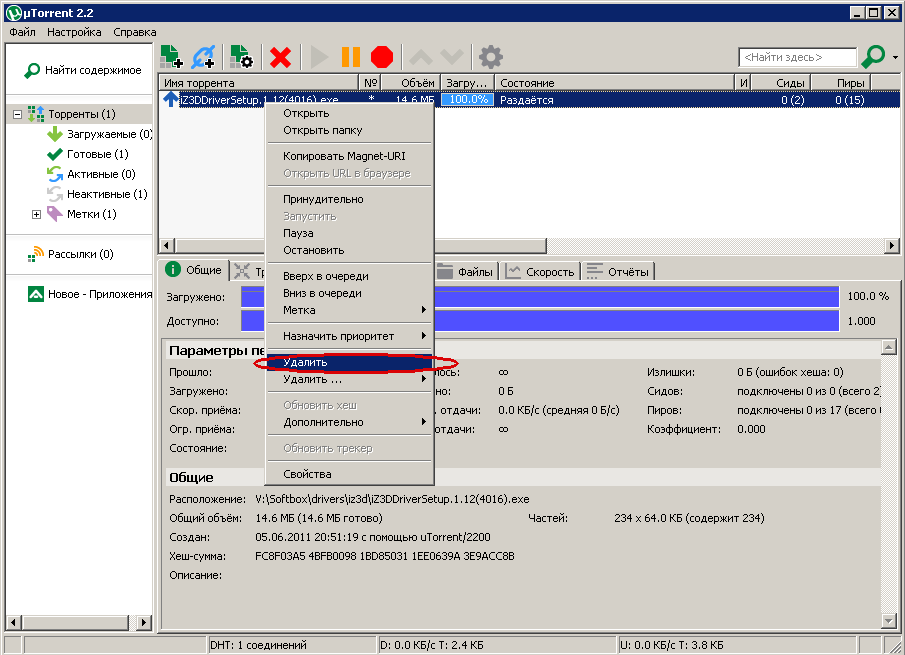Click the Найти здесь search field

(x=797, y=58)
